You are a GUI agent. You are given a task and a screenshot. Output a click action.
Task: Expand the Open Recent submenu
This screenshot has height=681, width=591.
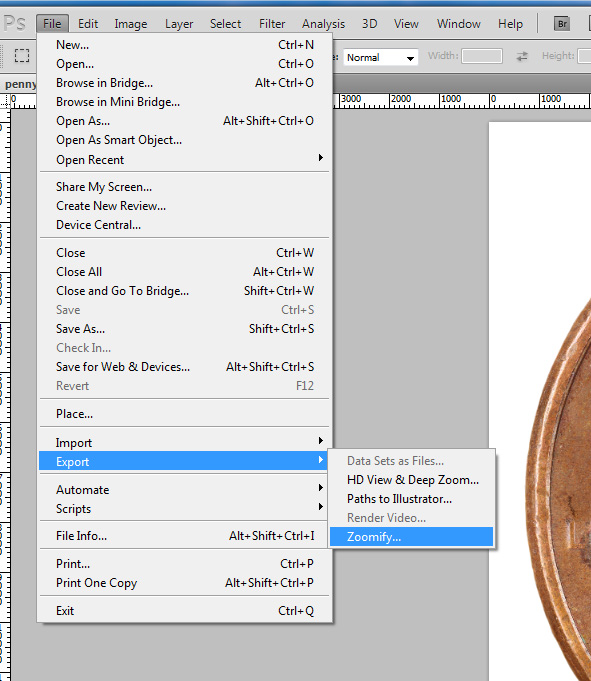185,159
